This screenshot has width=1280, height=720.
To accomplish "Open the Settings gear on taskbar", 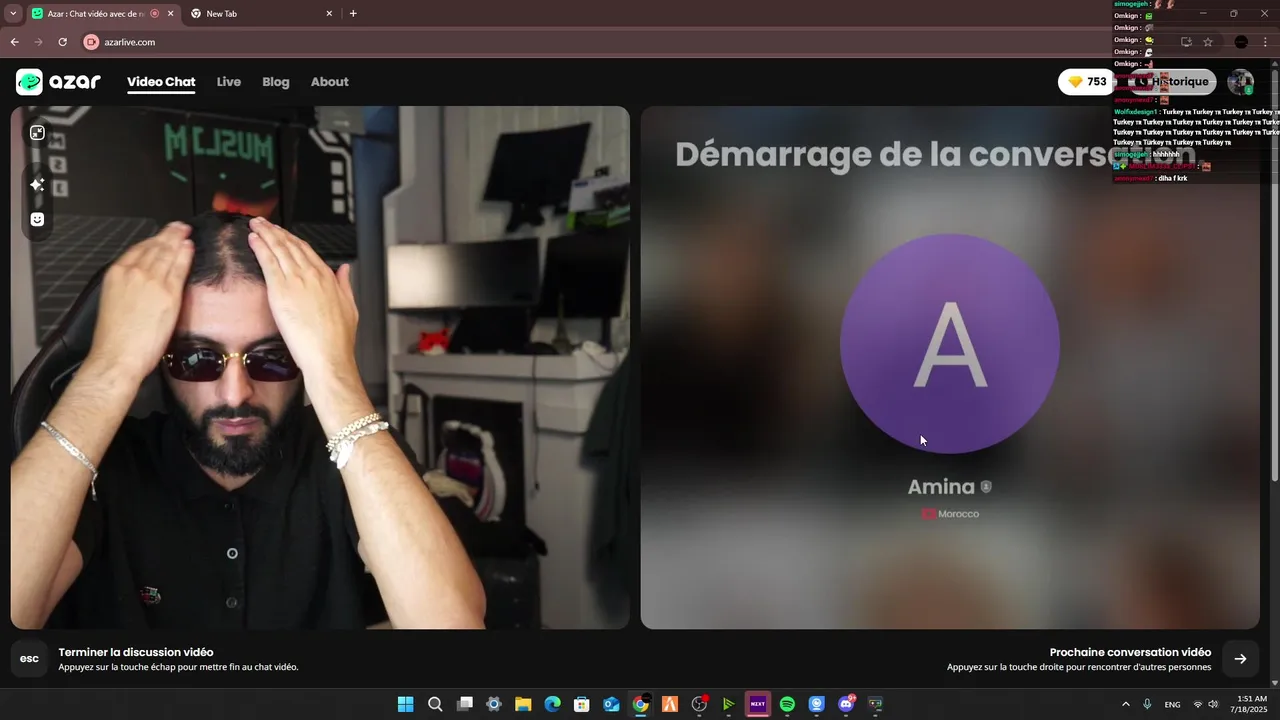I will coord(493,704).
